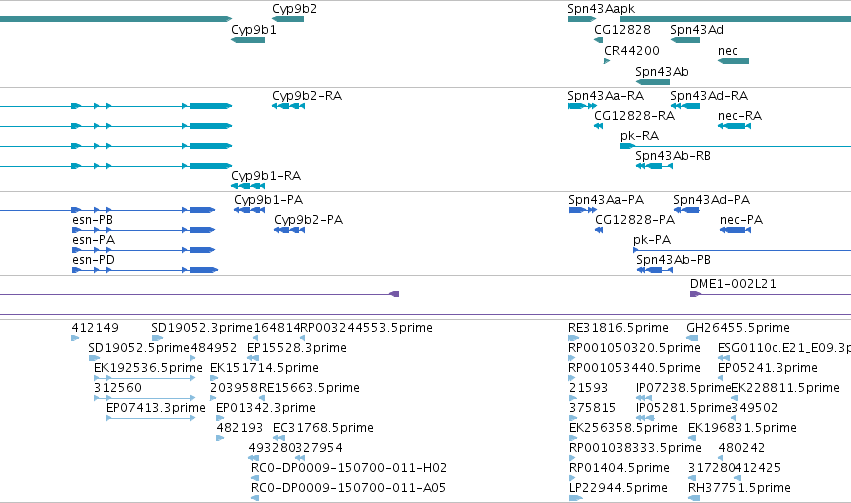Select the RP001038333.5prime EST label
Viewport: 851px width, 503px height.
pos(635,448)
